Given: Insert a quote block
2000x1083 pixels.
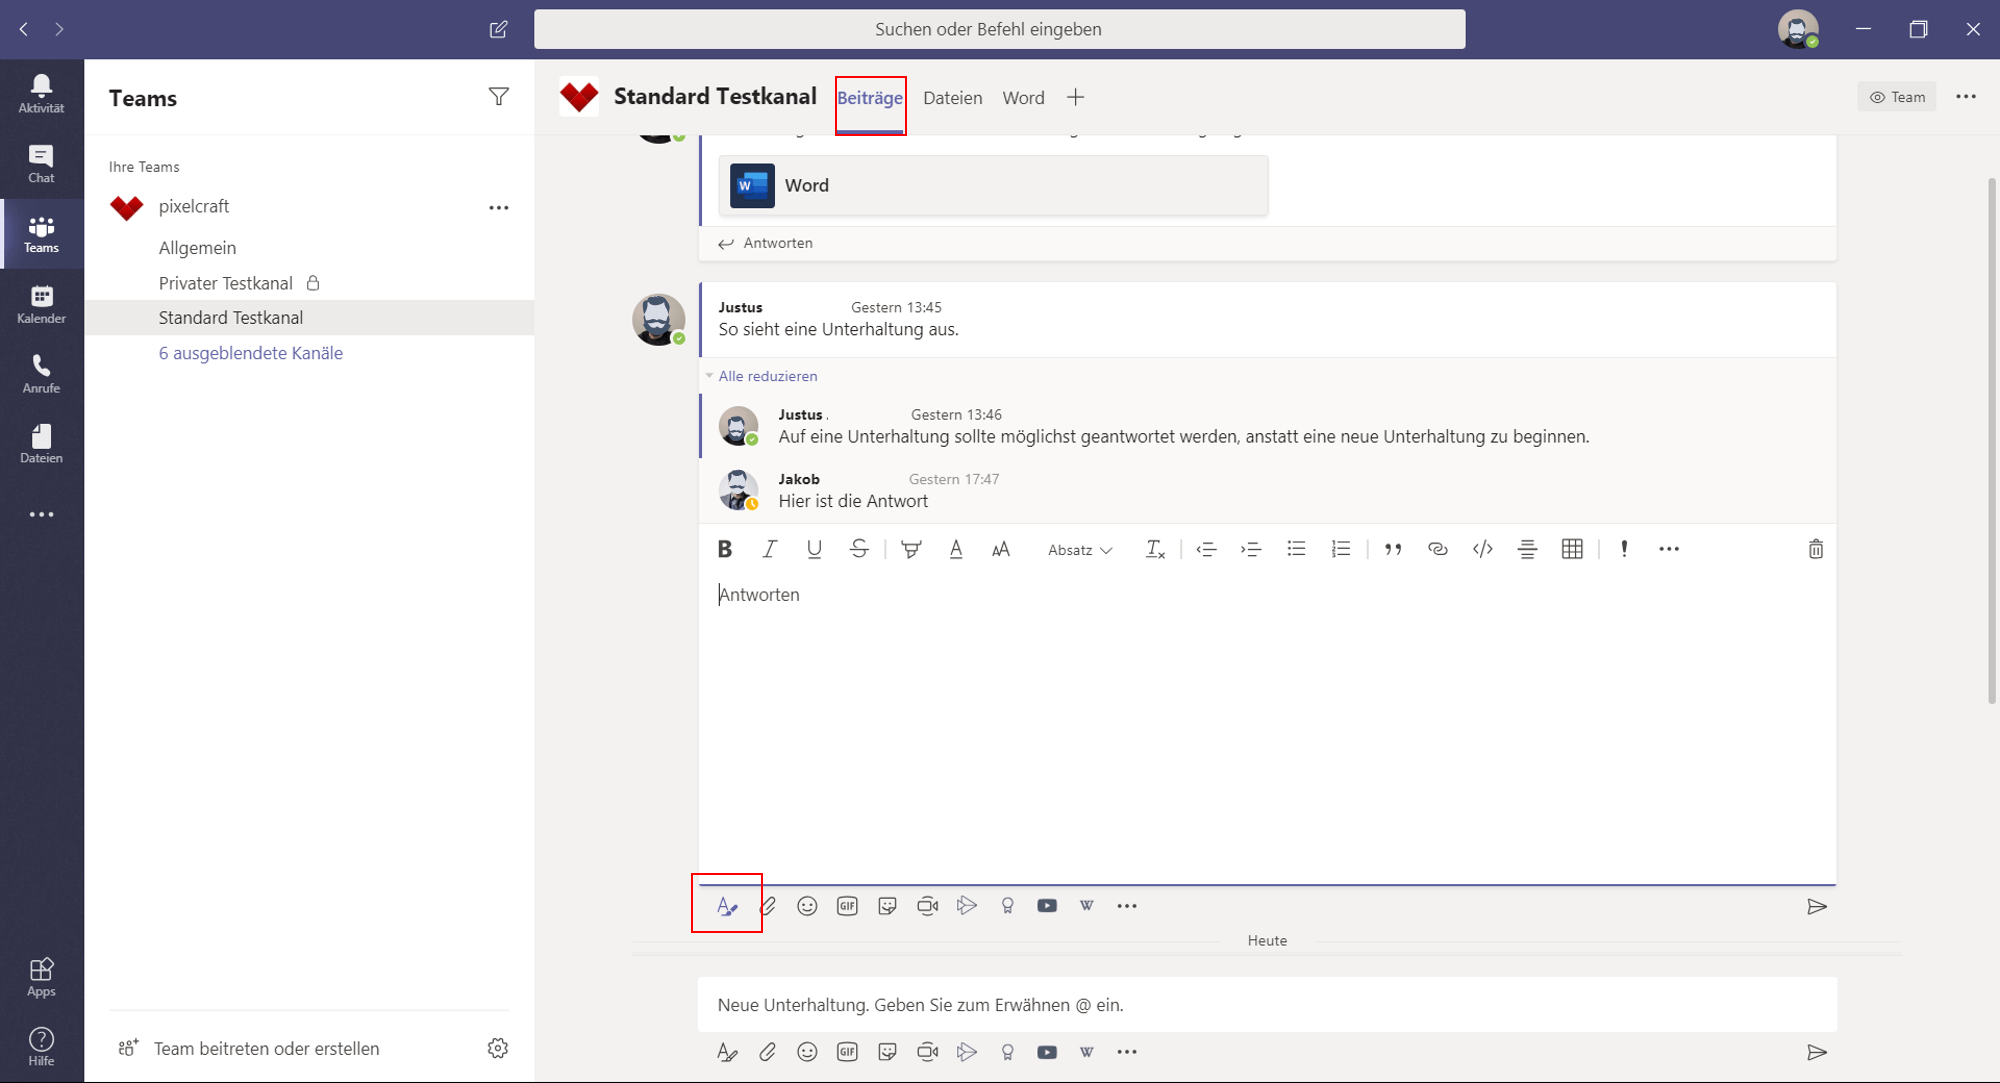Looking at the screenshot, I should (x=1393, y=549).
